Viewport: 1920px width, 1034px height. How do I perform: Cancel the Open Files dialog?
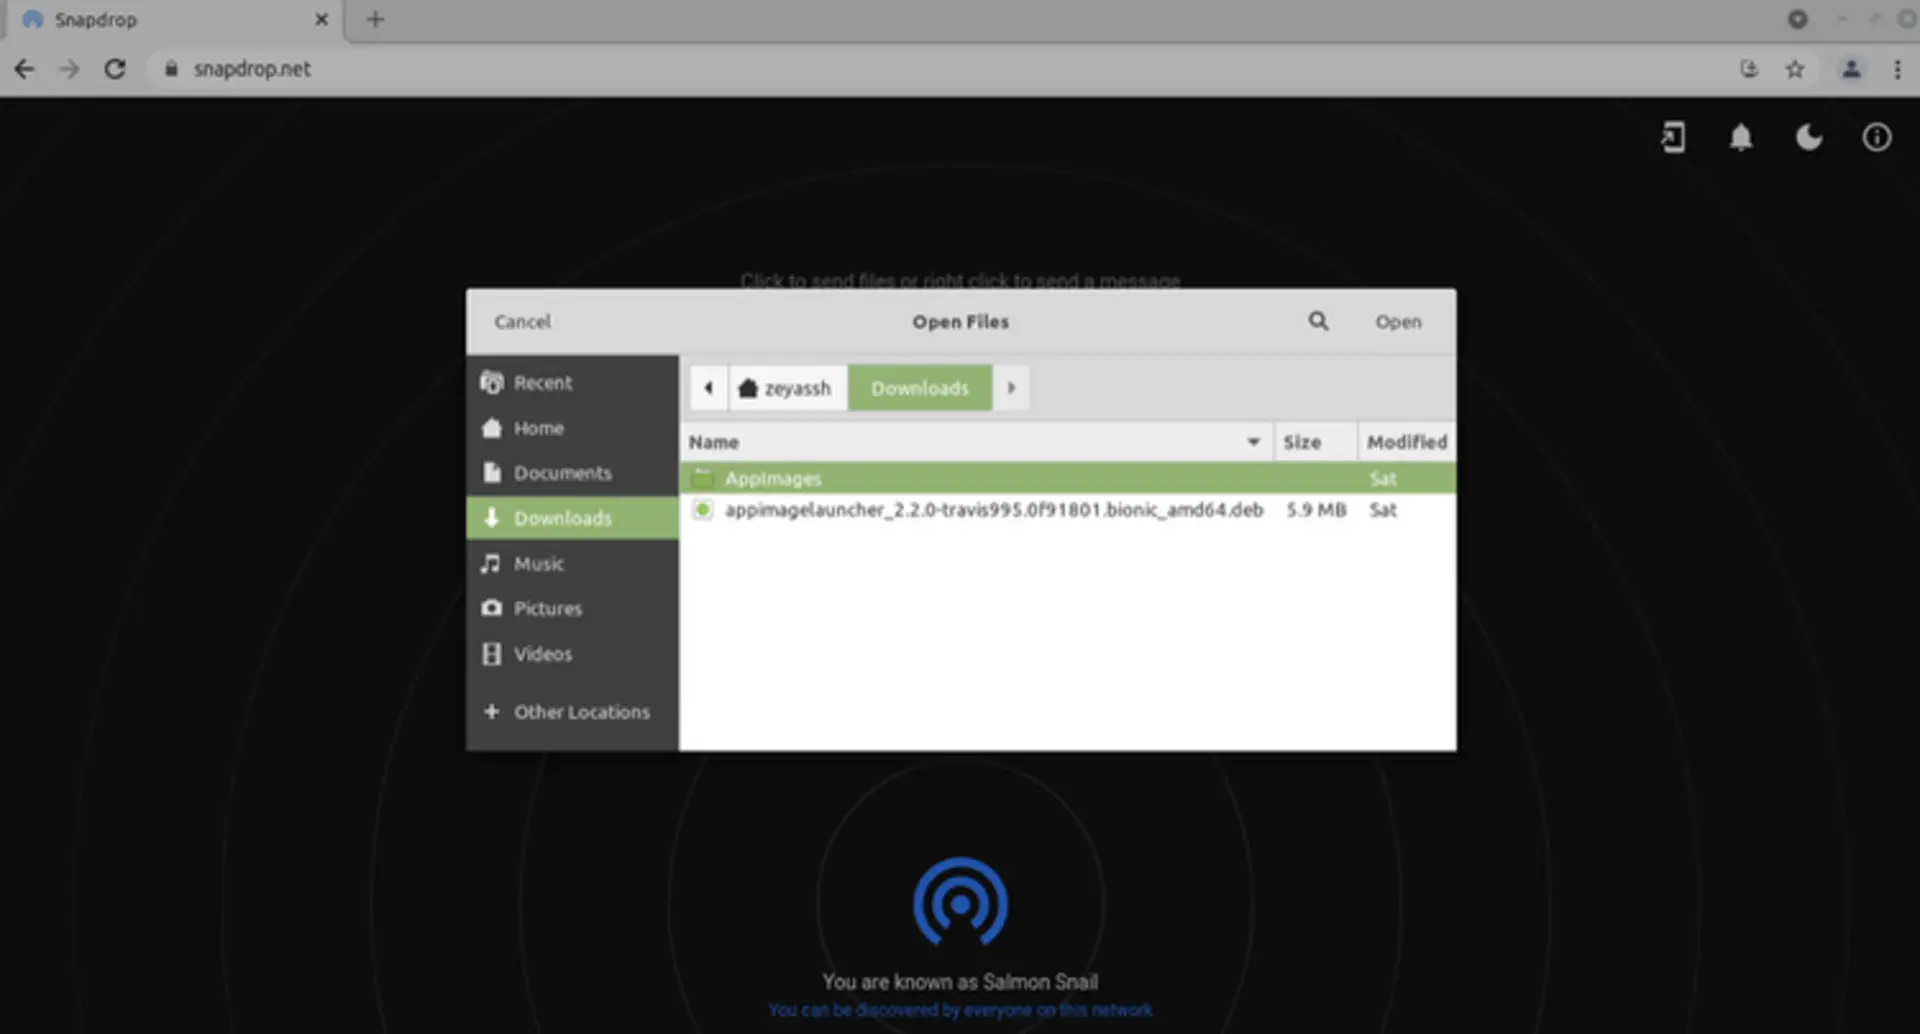(522, 322)
